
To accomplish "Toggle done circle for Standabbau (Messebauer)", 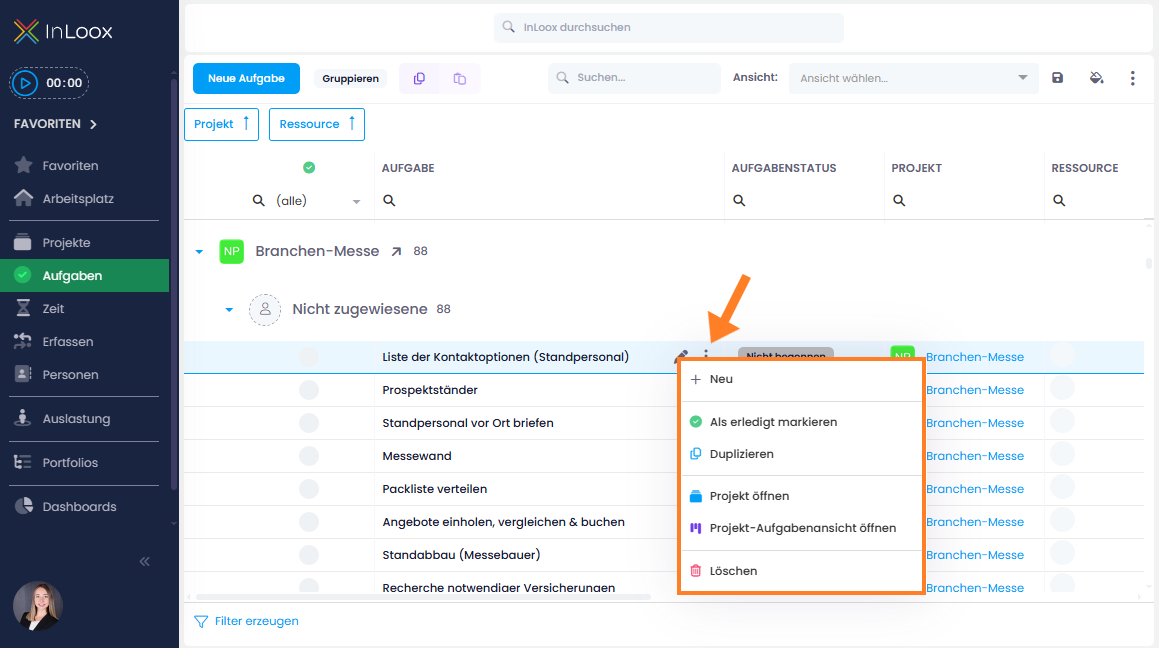I will click(x=309, y=555).
